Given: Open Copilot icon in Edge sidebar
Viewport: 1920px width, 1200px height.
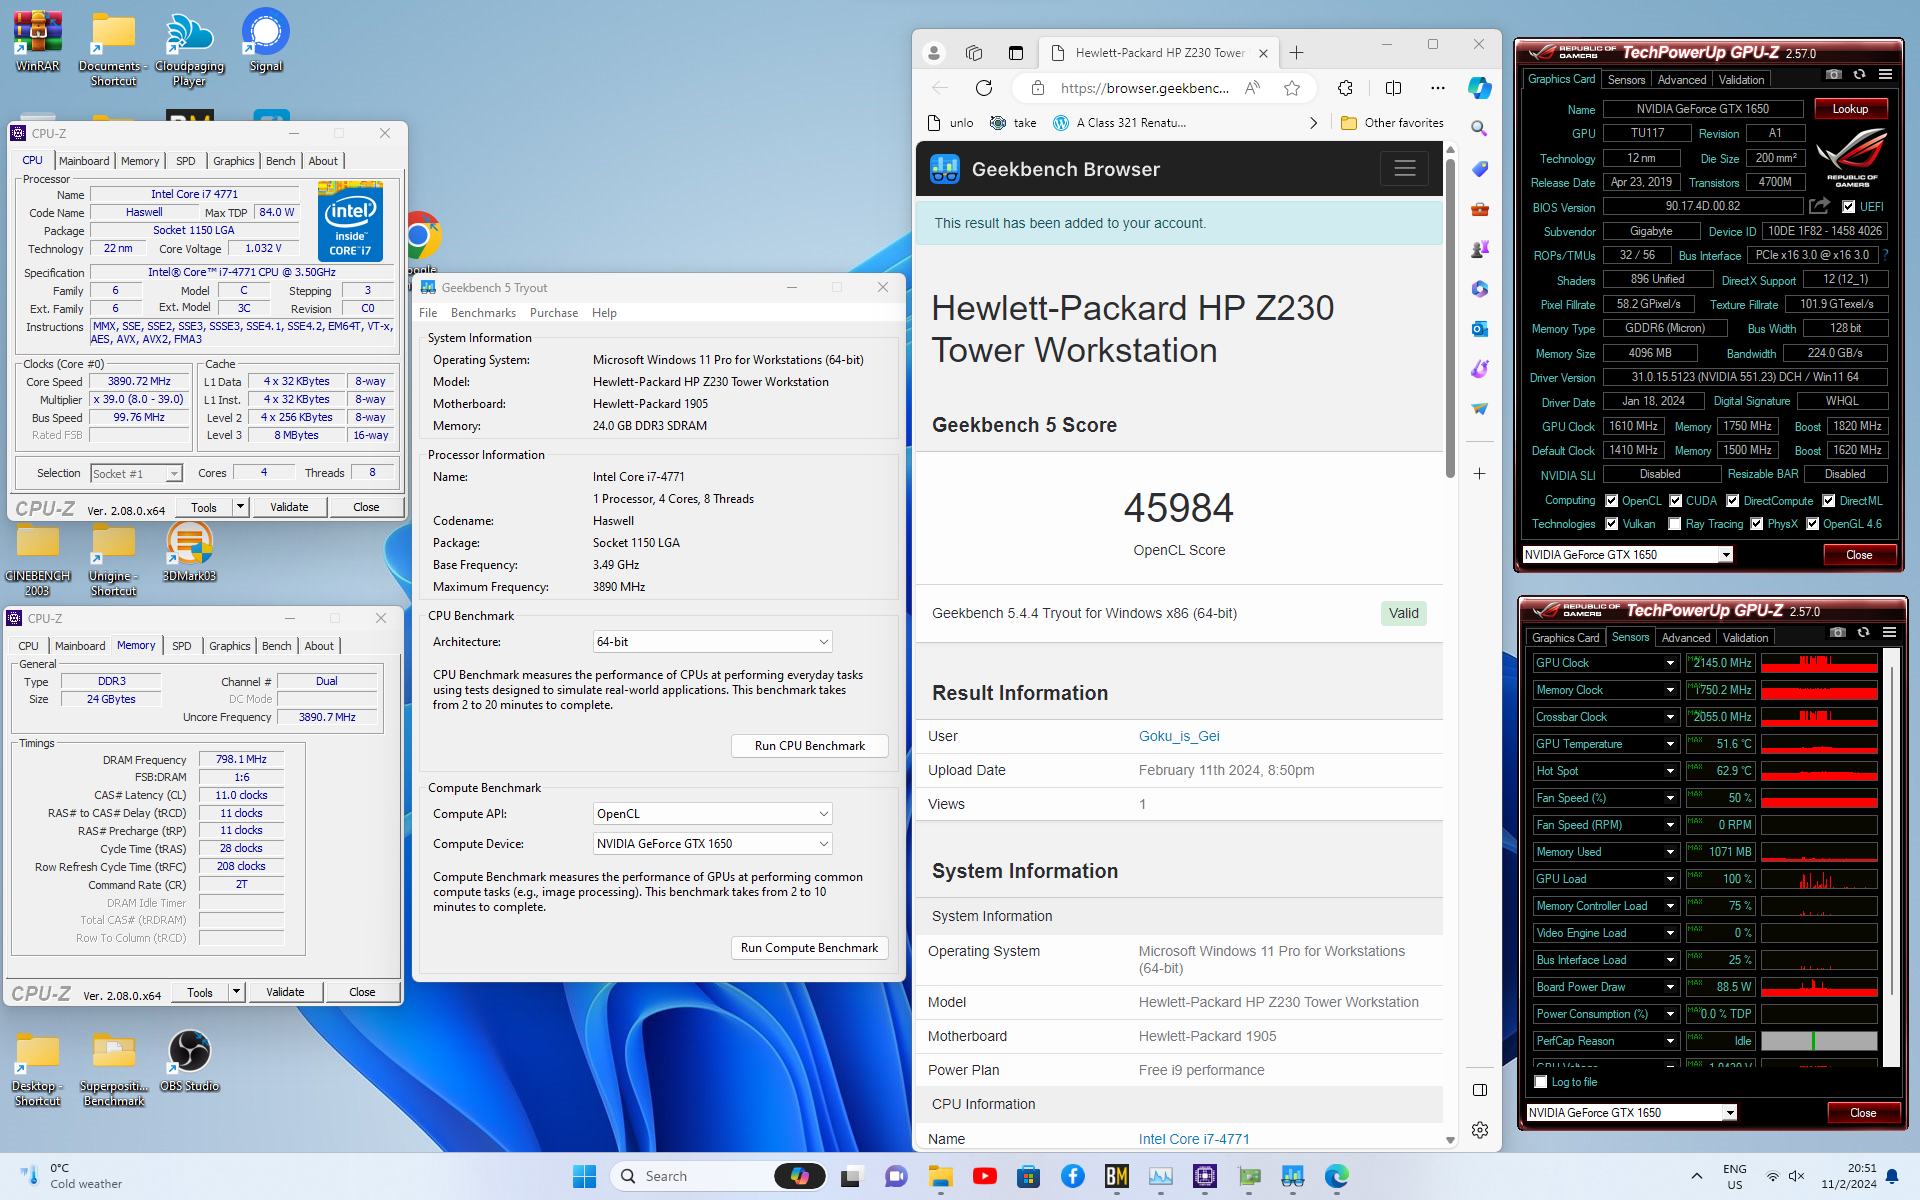Looking at the screenshot, I should point(1480,88).
